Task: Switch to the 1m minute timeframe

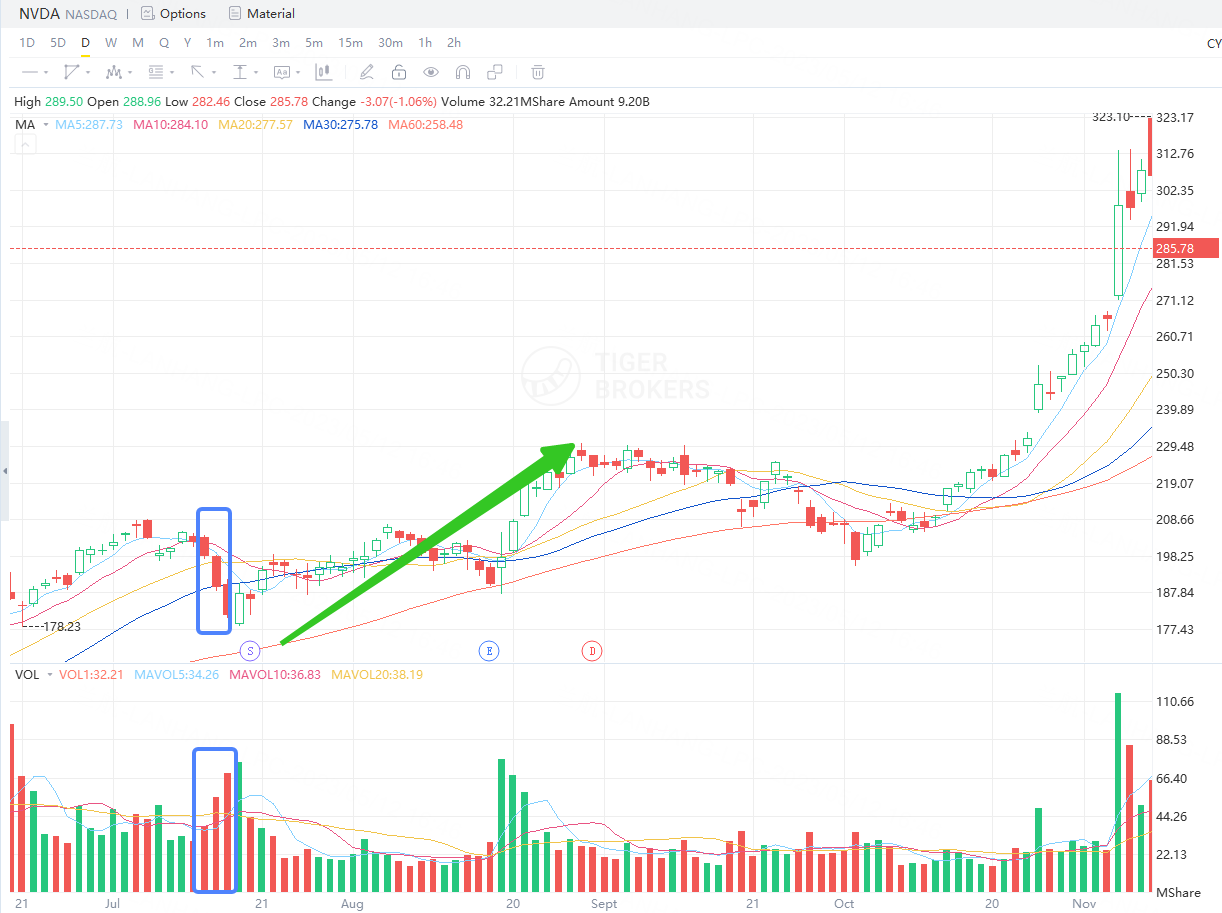Action: point(215,42)
